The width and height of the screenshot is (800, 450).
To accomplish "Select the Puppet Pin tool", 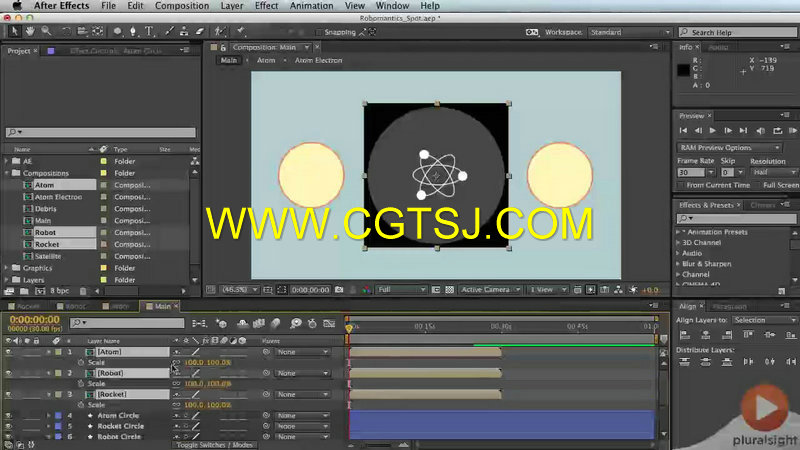I will click(x=241, y=32).
